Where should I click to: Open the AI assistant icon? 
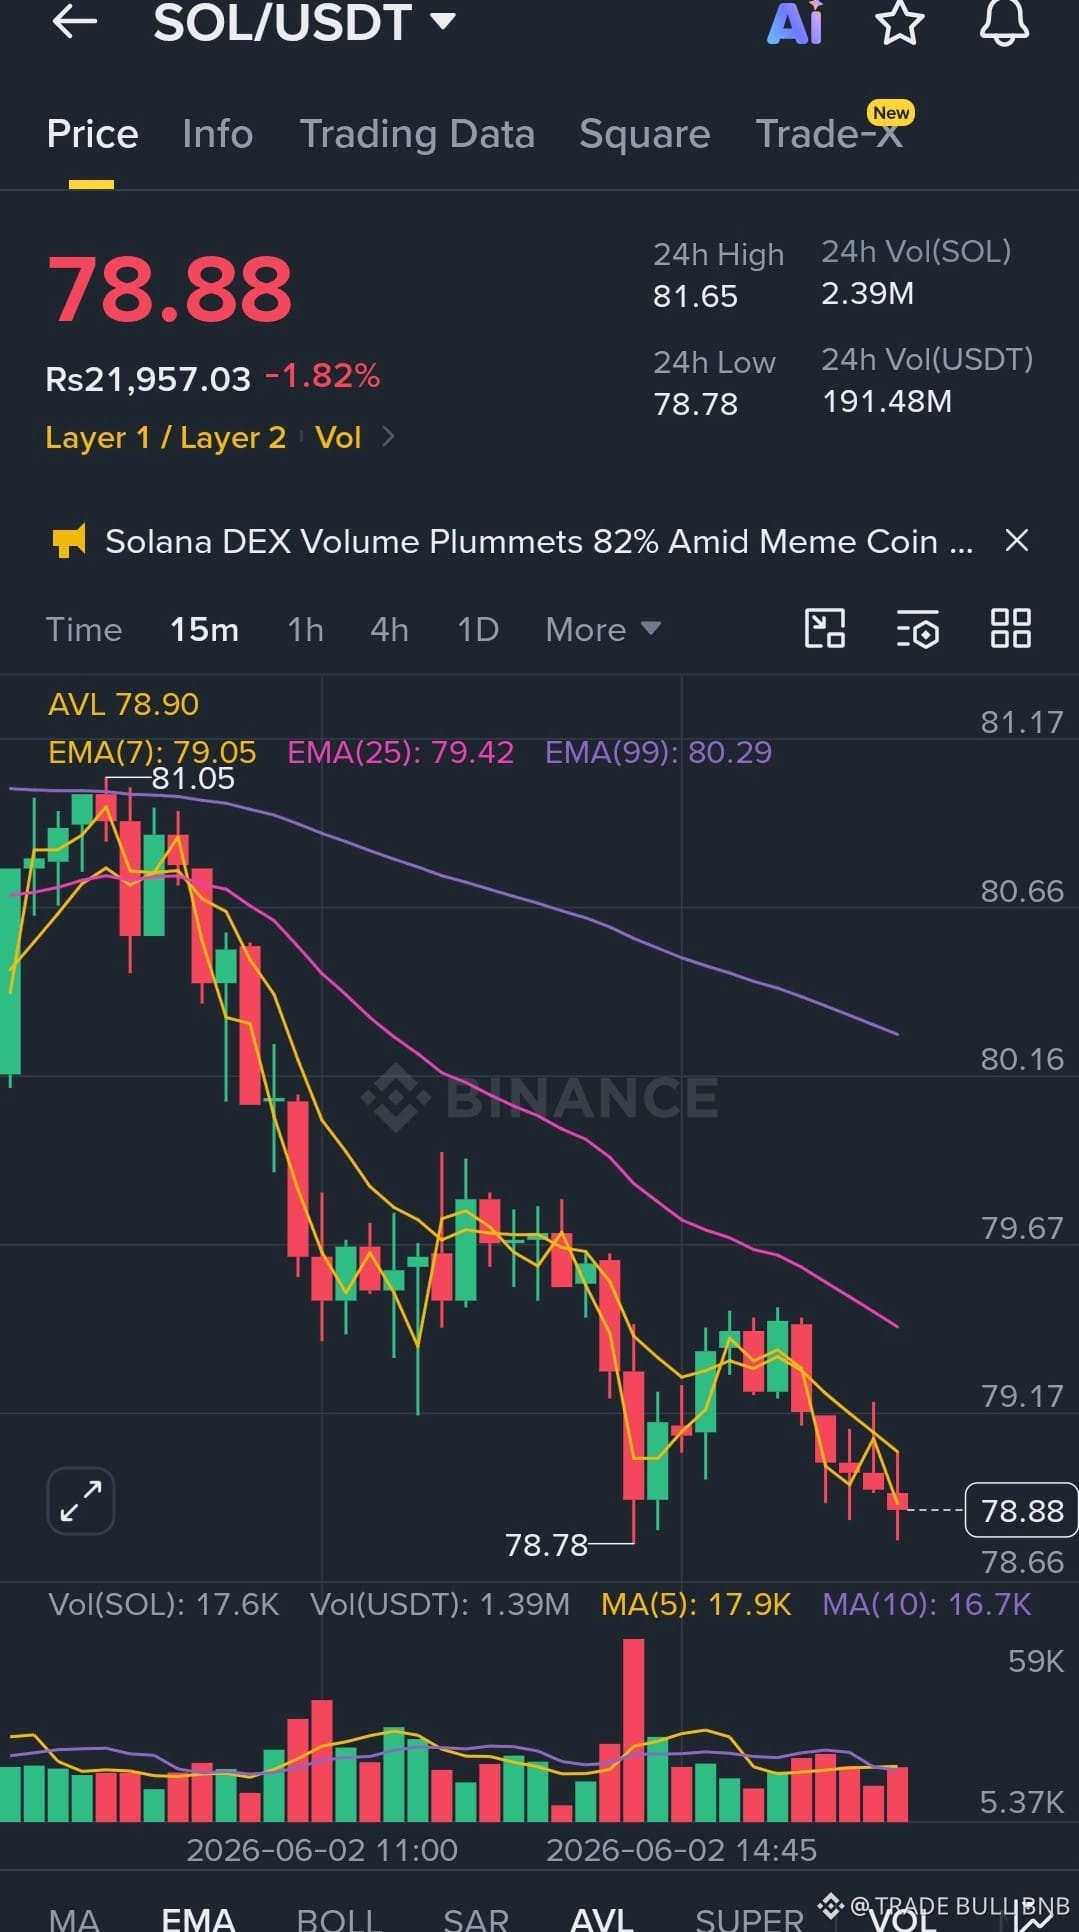coord(796,22)
